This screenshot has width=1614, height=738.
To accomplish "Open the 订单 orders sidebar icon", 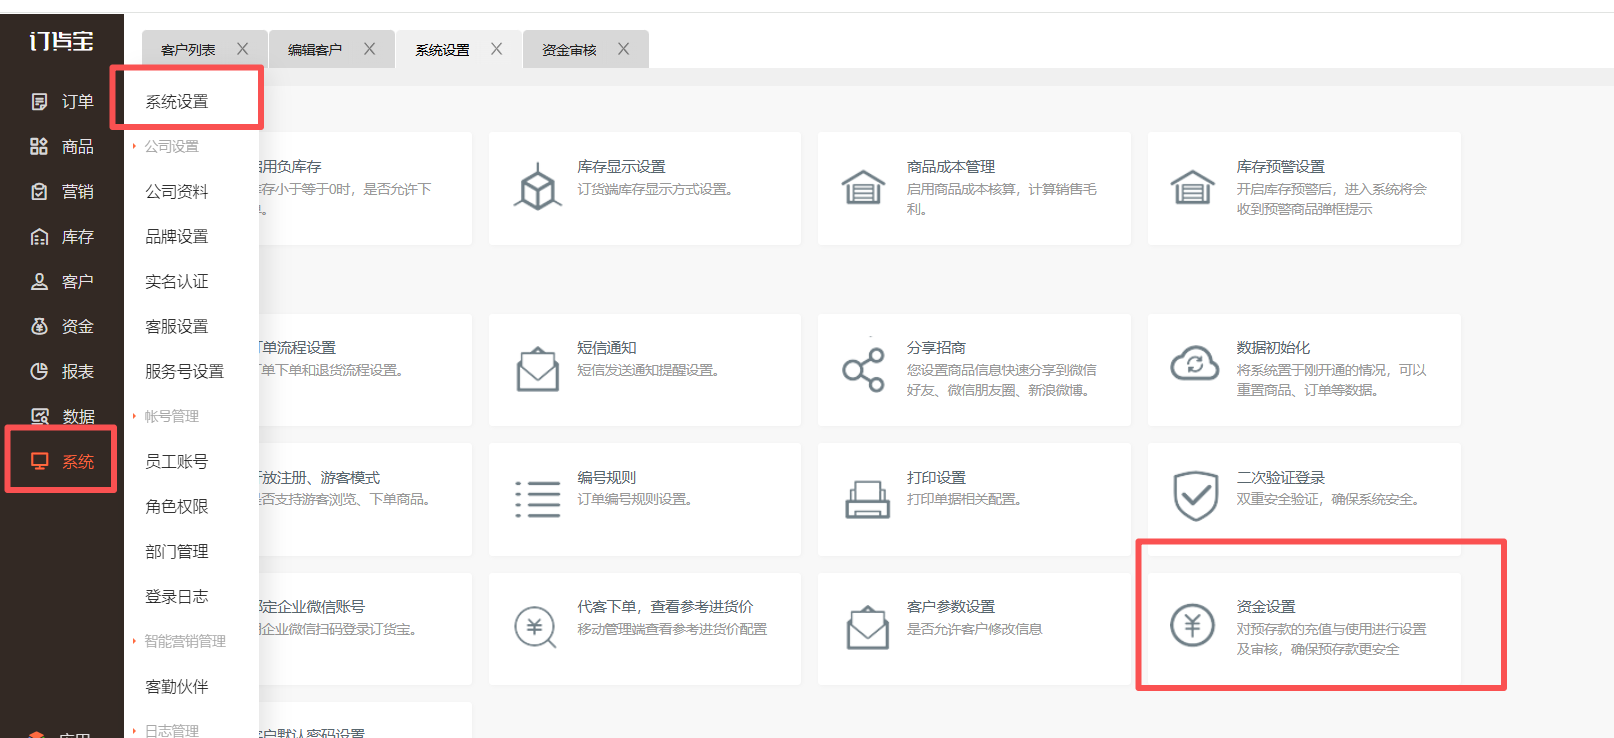I will [39, 102].
